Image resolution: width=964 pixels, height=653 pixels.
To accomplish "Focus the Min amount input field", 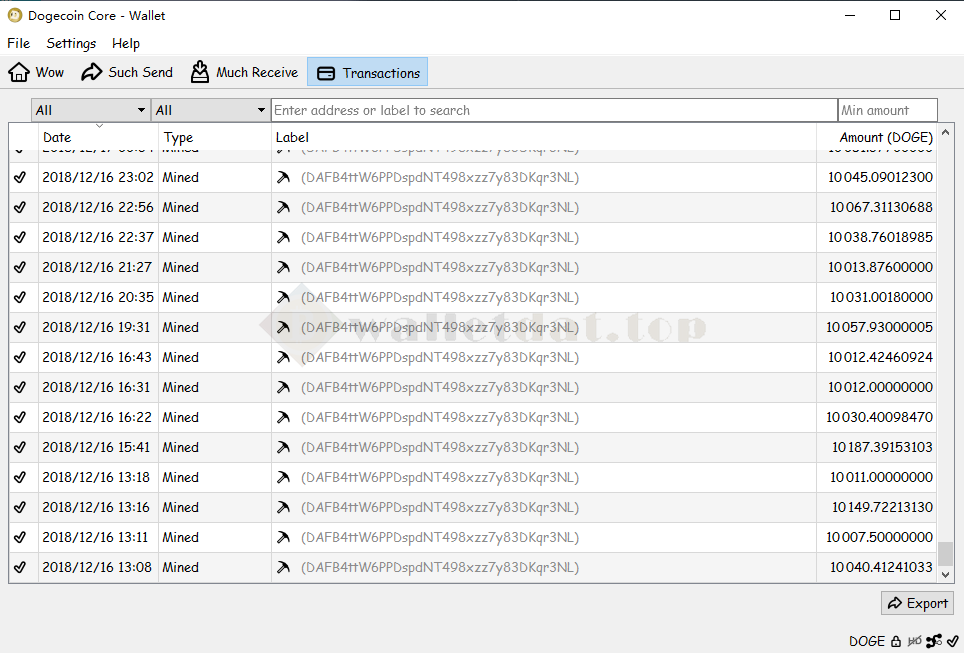I will point(887,110).
